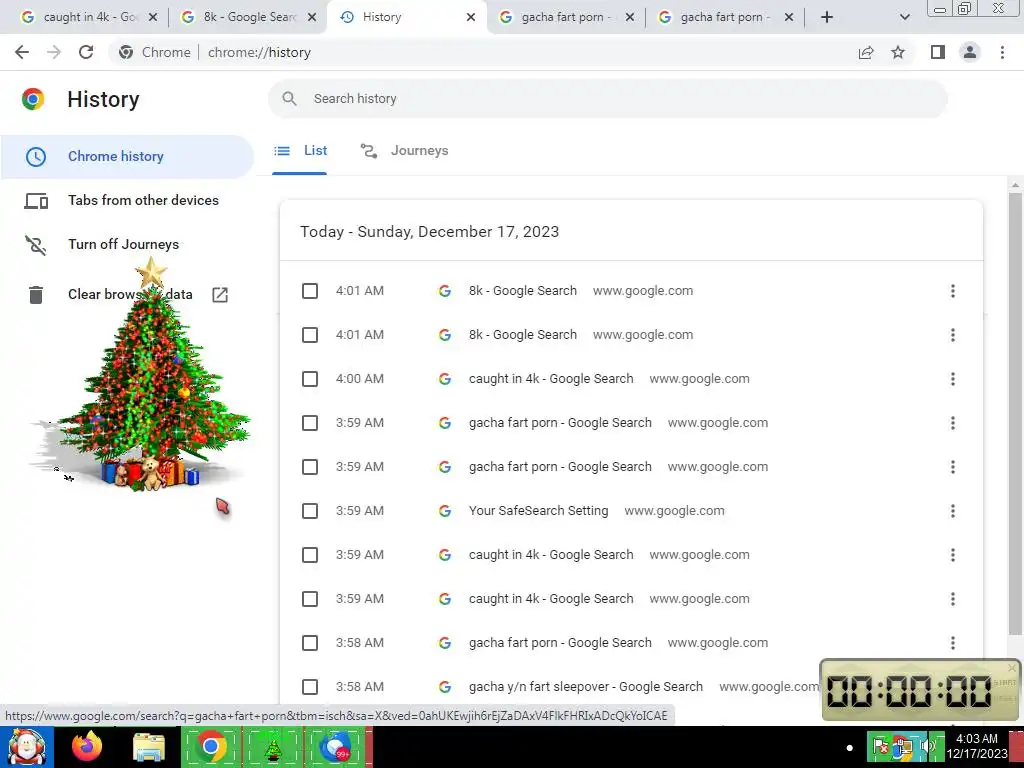Screen dimensions: 1024x768
Task: Reload the History page
Action: tap(86, 52)
